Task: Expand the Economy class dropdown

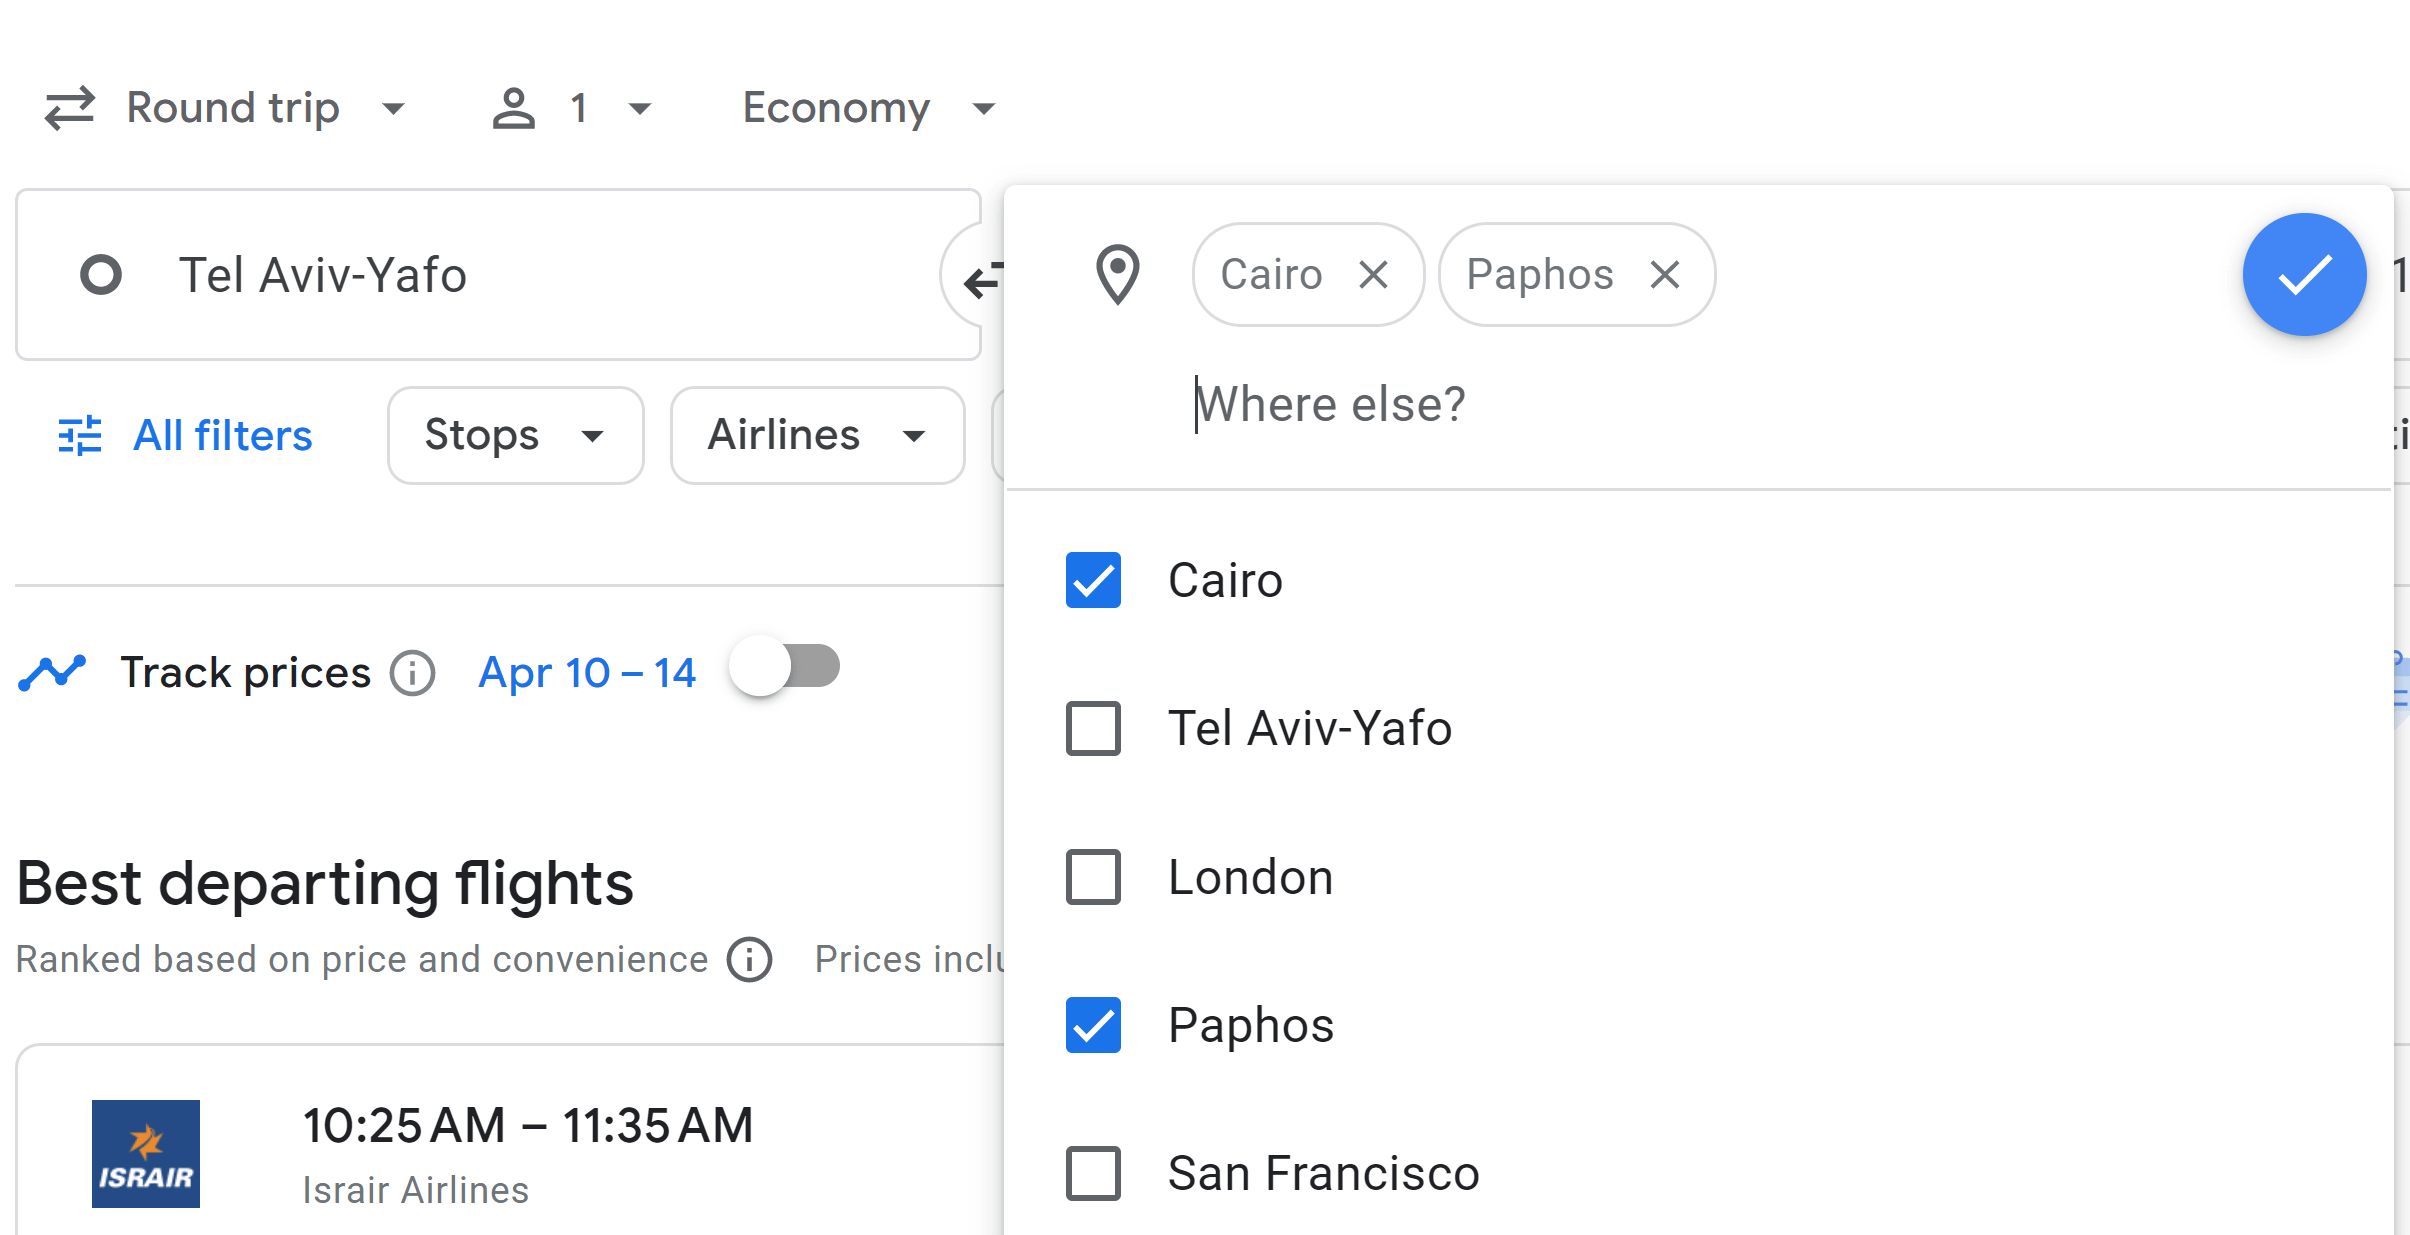Action: tap(865, 107)
